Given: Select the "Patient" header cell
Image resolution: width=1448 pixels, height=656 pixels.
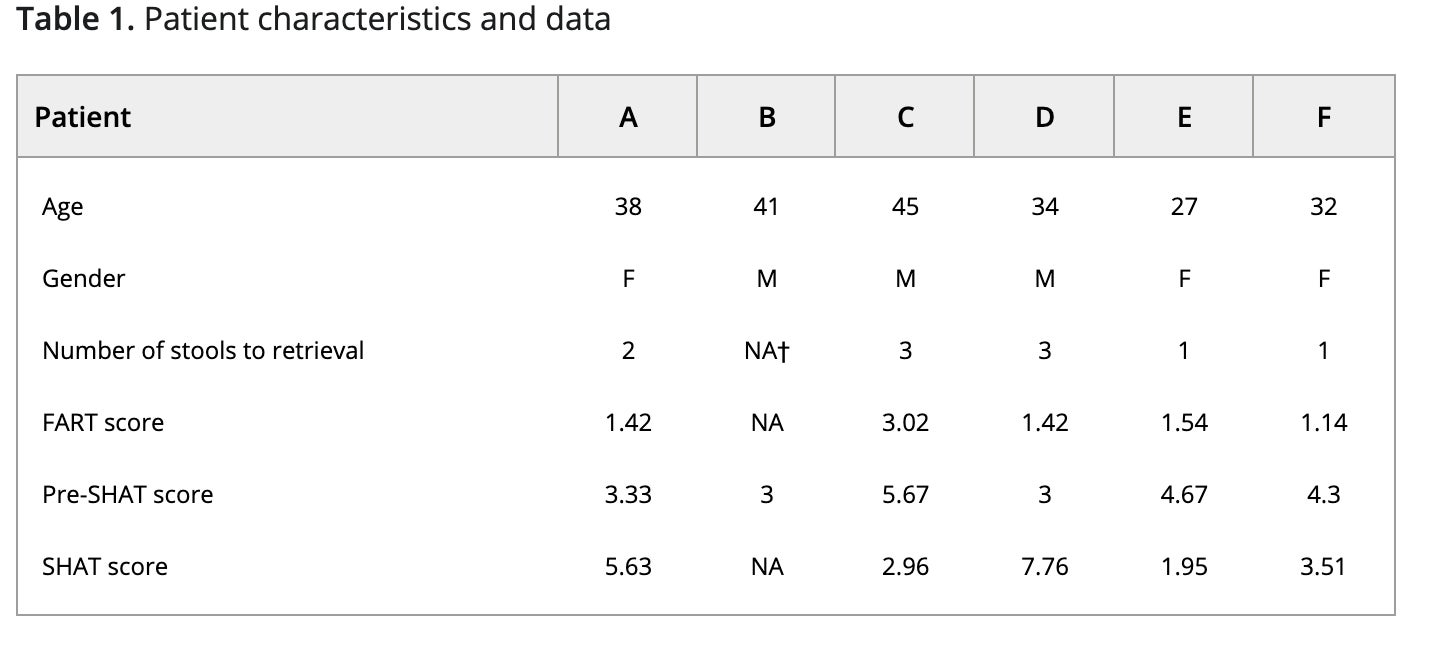Looking at the screenshot, I should click(83, 117).
